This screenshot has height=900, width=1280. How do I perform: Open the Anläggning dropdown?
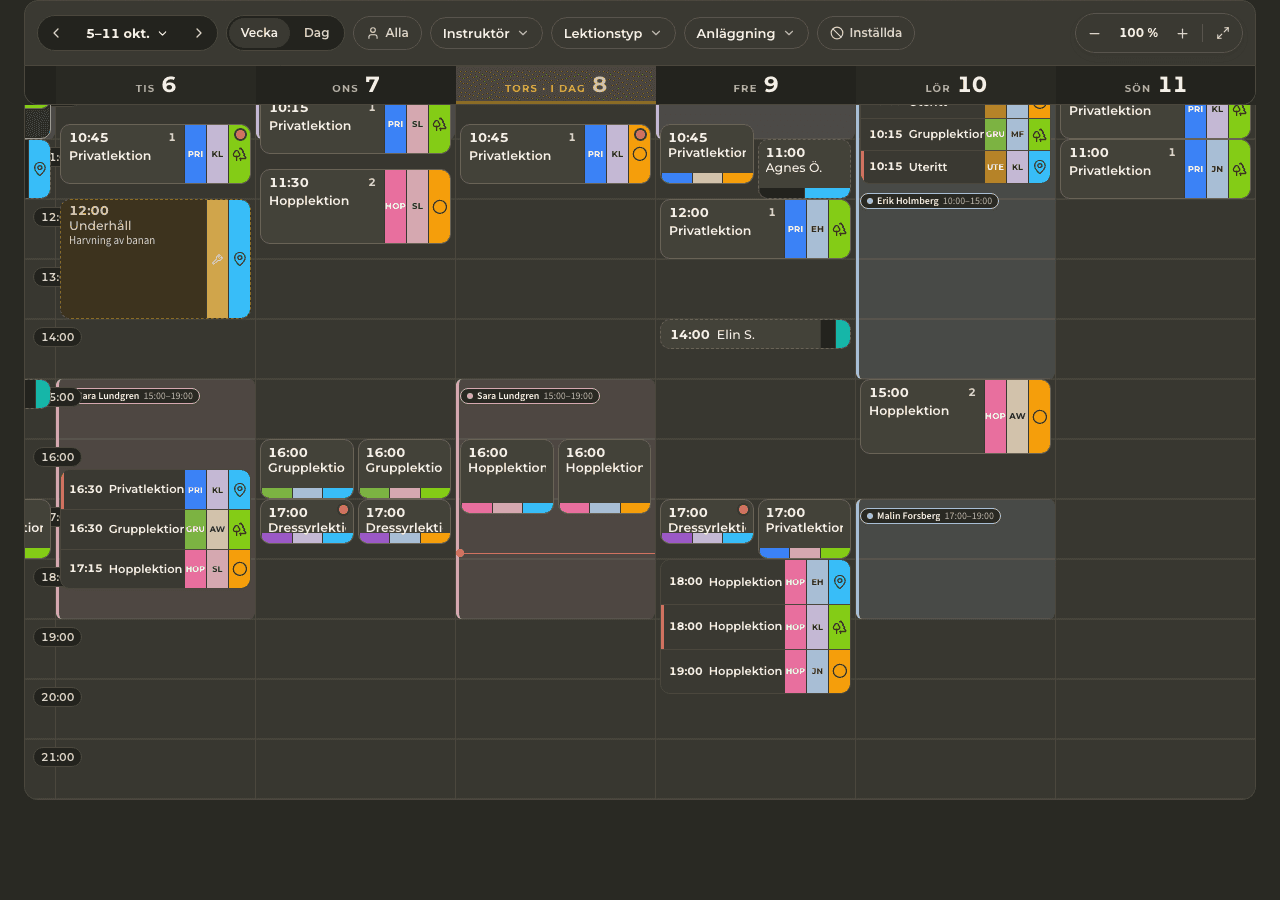[746, 33]
